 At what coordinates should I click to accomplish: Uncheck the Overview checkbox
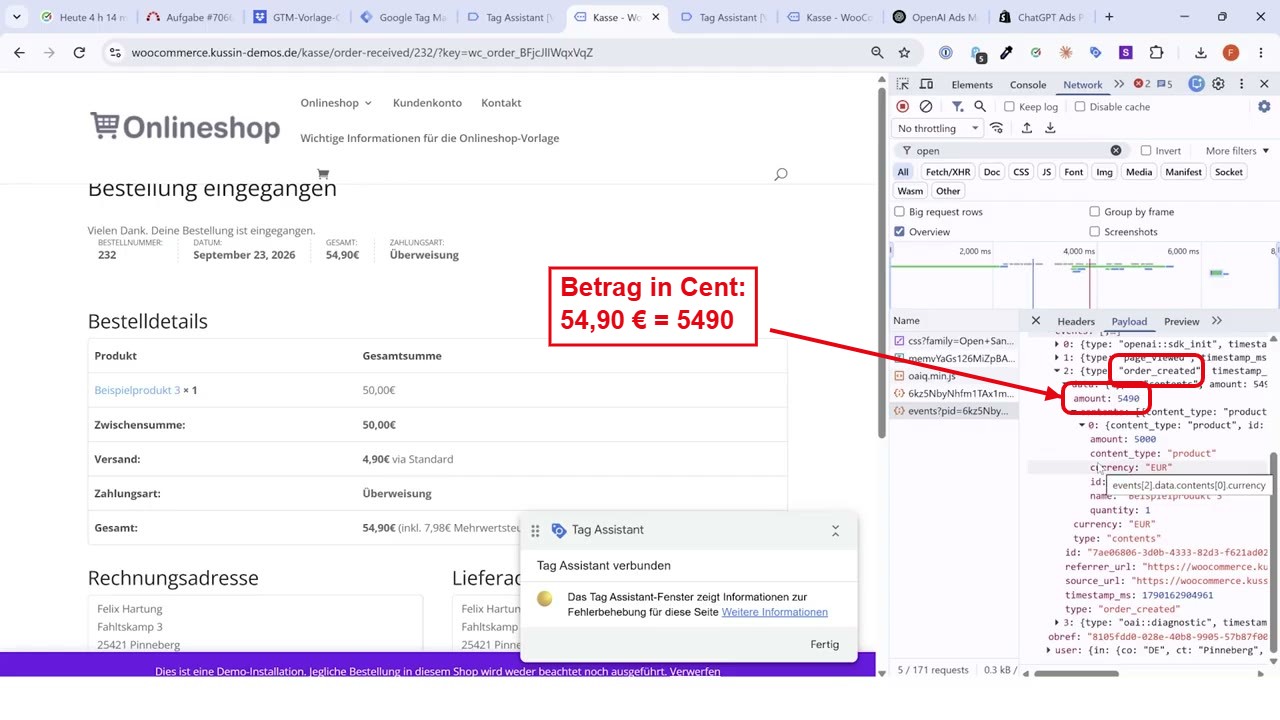click(900, 231)
